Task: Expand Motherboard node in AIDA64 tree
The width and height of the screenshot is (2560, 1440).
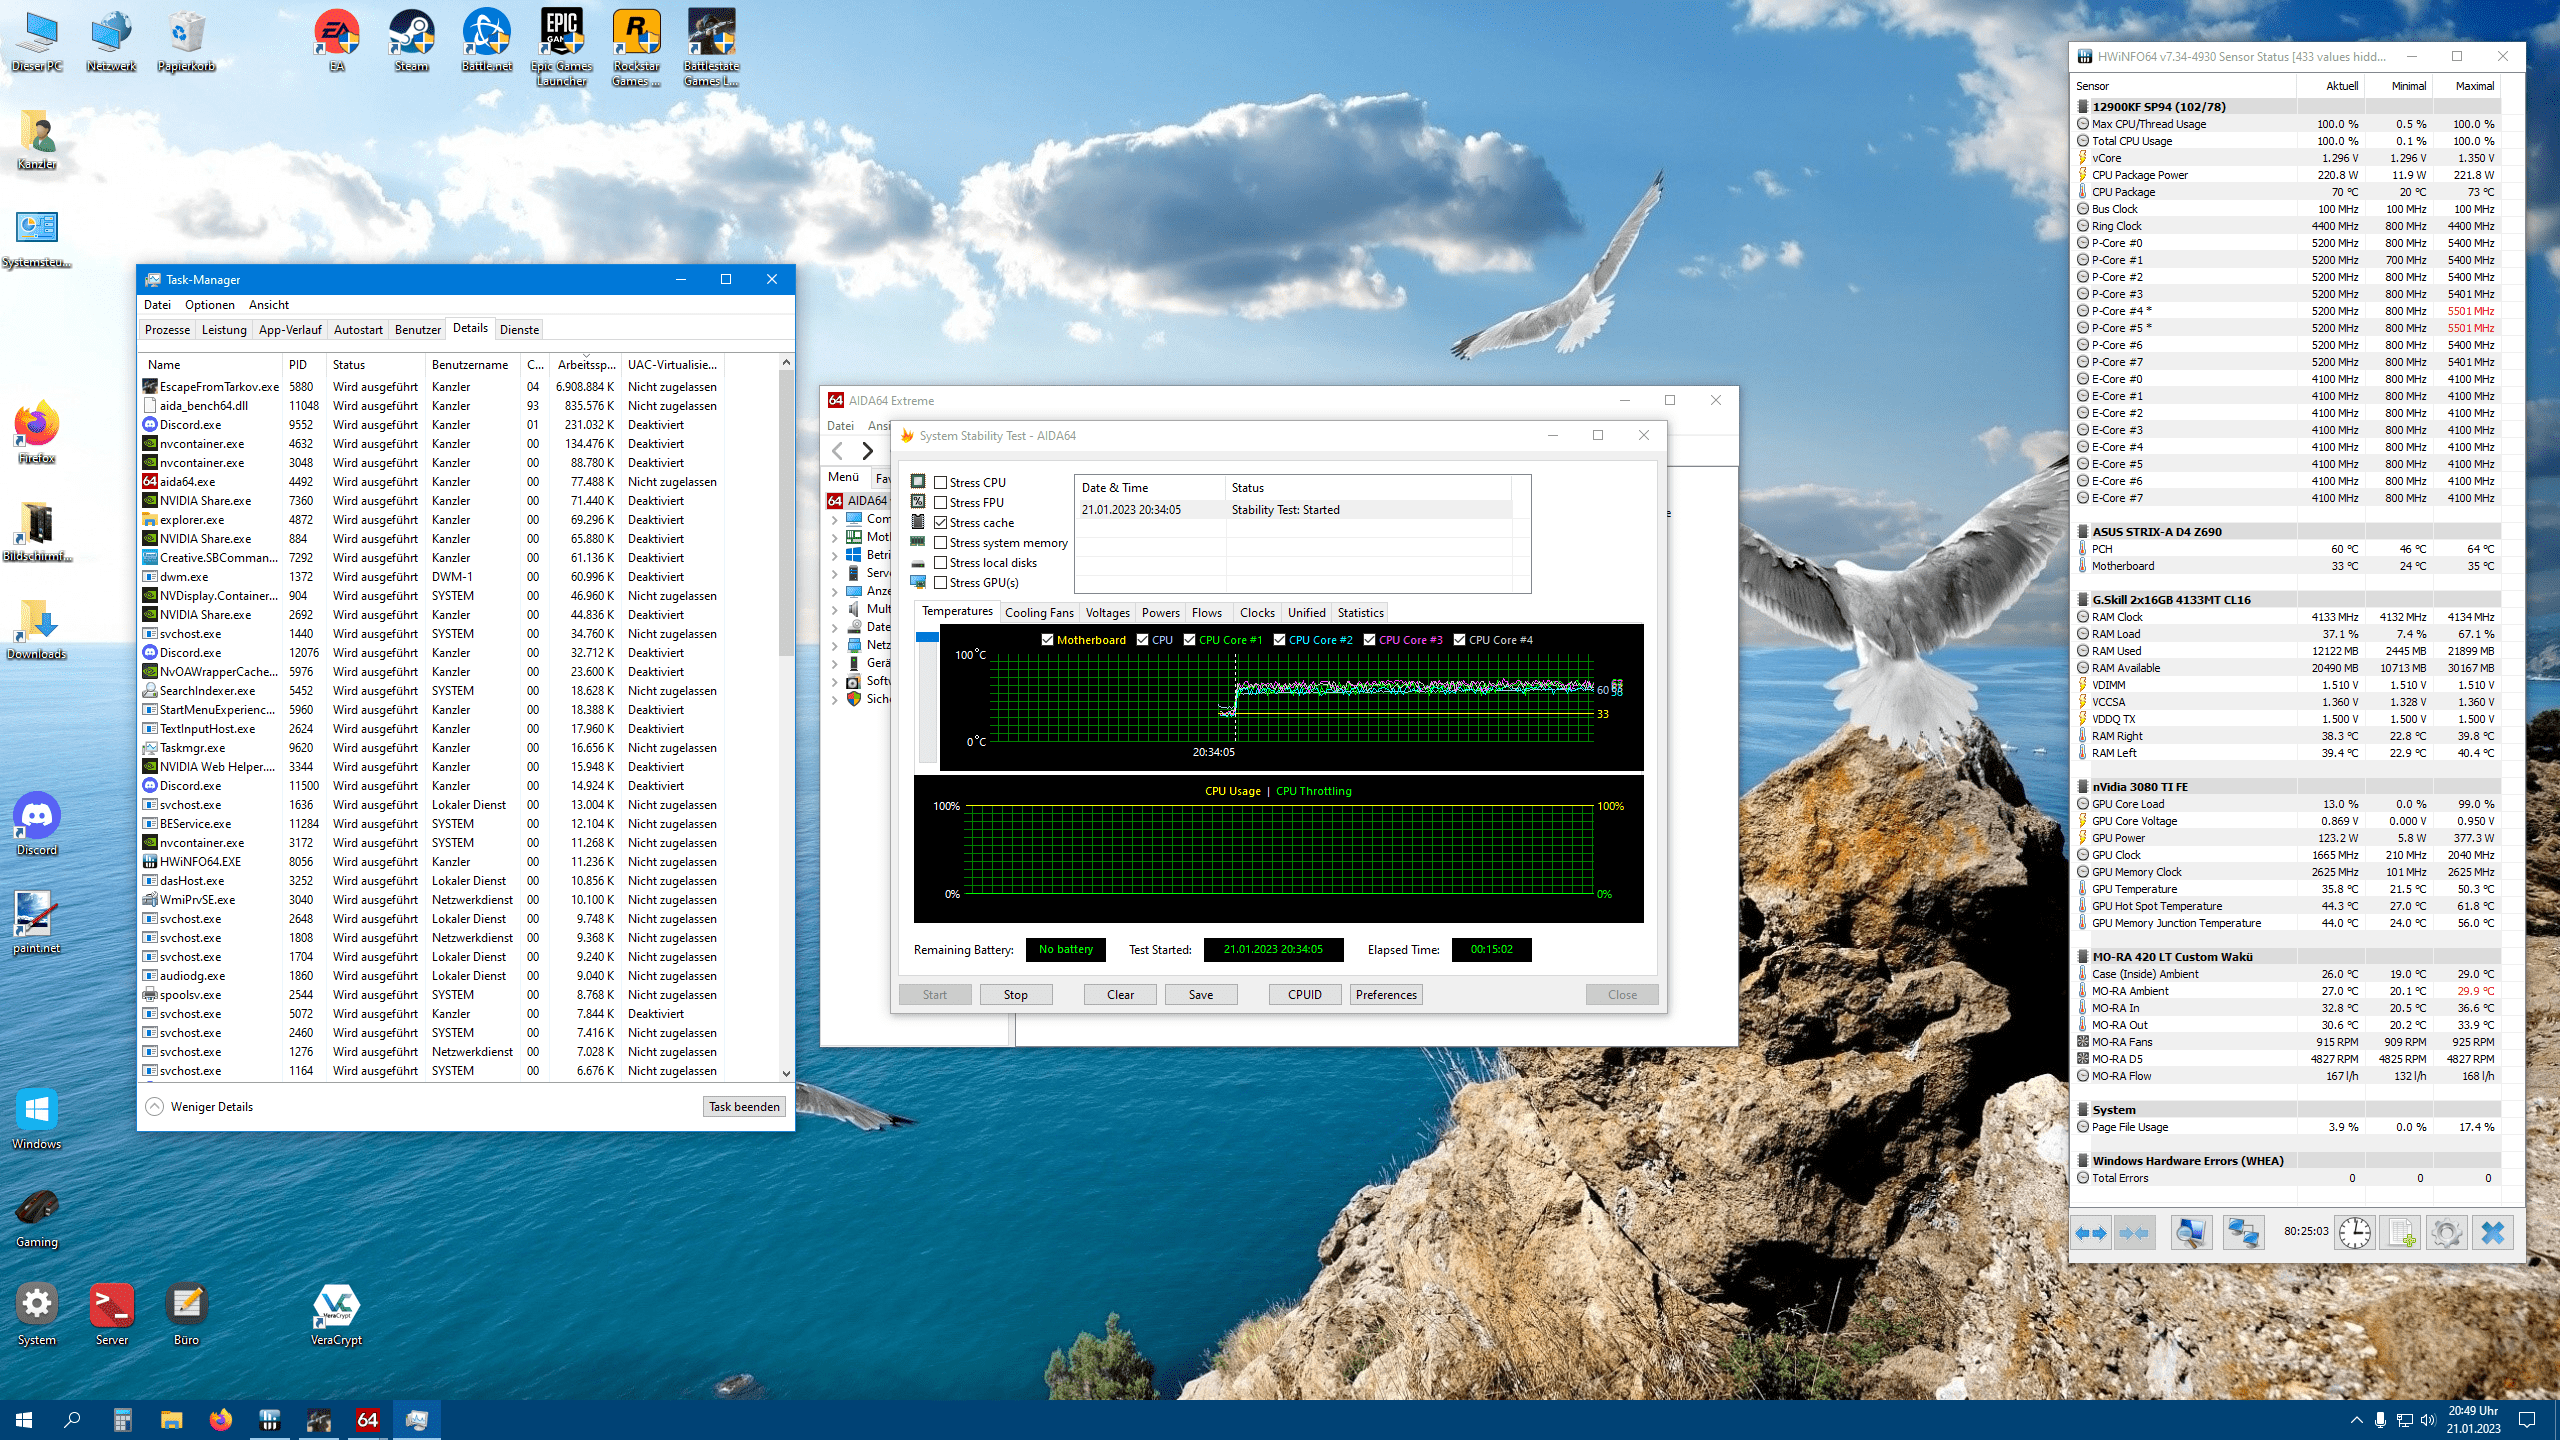Action: (x=834, y=537)
